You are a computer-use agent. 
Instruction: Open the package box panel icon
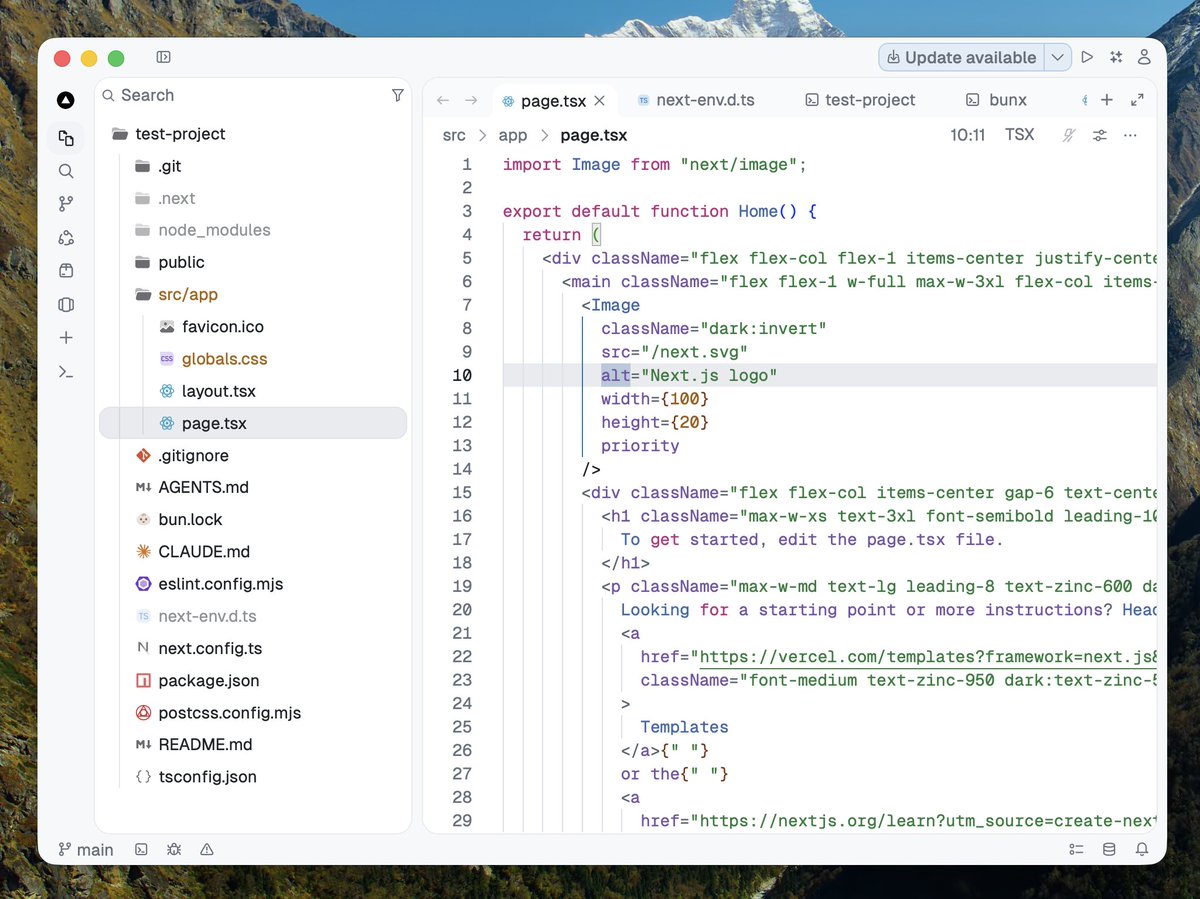click(x=66, y=271)
